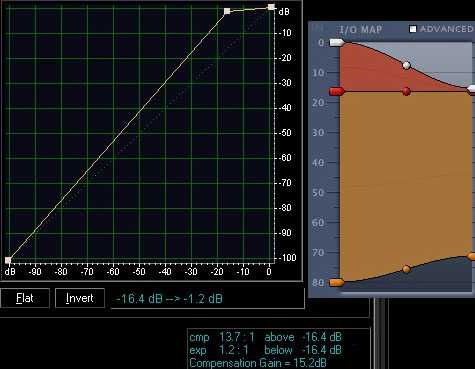Click the Flat button
The height and width of the screenshot is (369, 475).
(25, 298)
